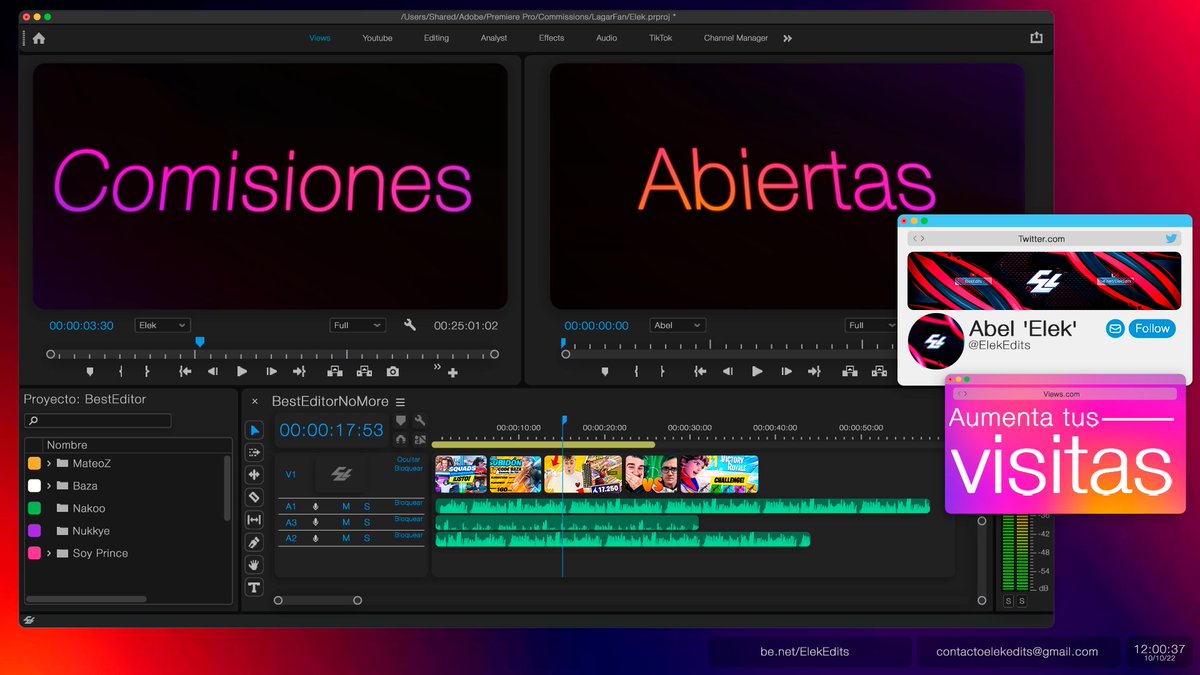Switch to Effects workspace tab
The width and height of the screenshot is (1200, 675).
tap(551, 38)
